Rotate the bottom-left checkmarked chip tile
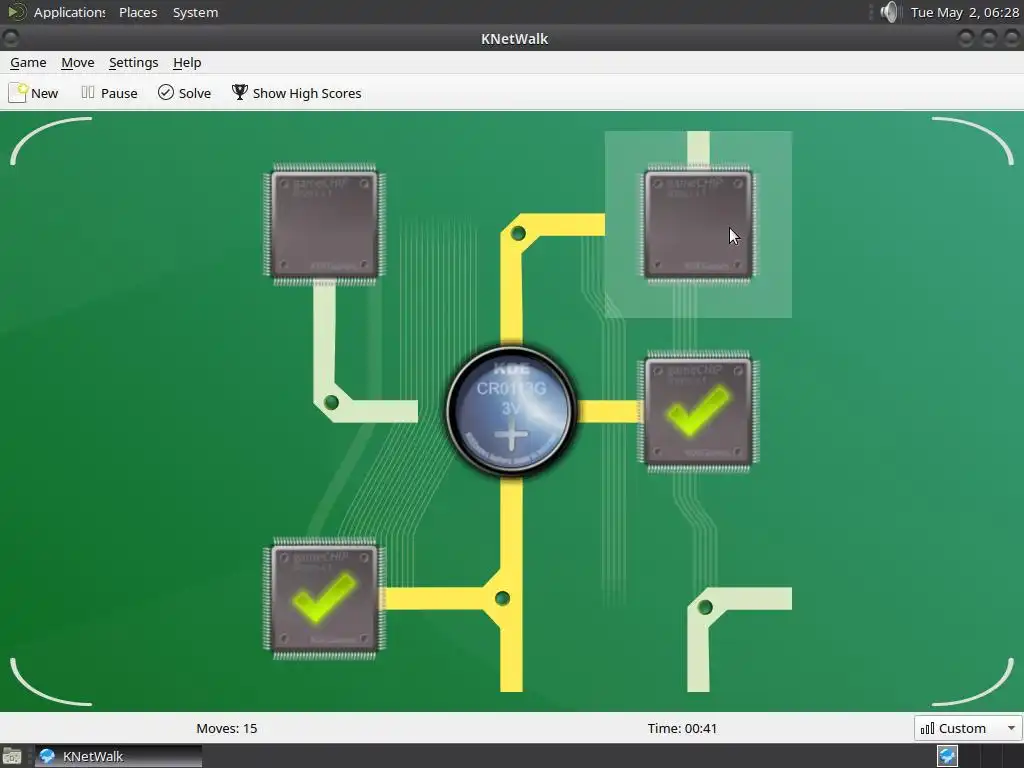The image size is (1024, 768). tap(325, 598)
